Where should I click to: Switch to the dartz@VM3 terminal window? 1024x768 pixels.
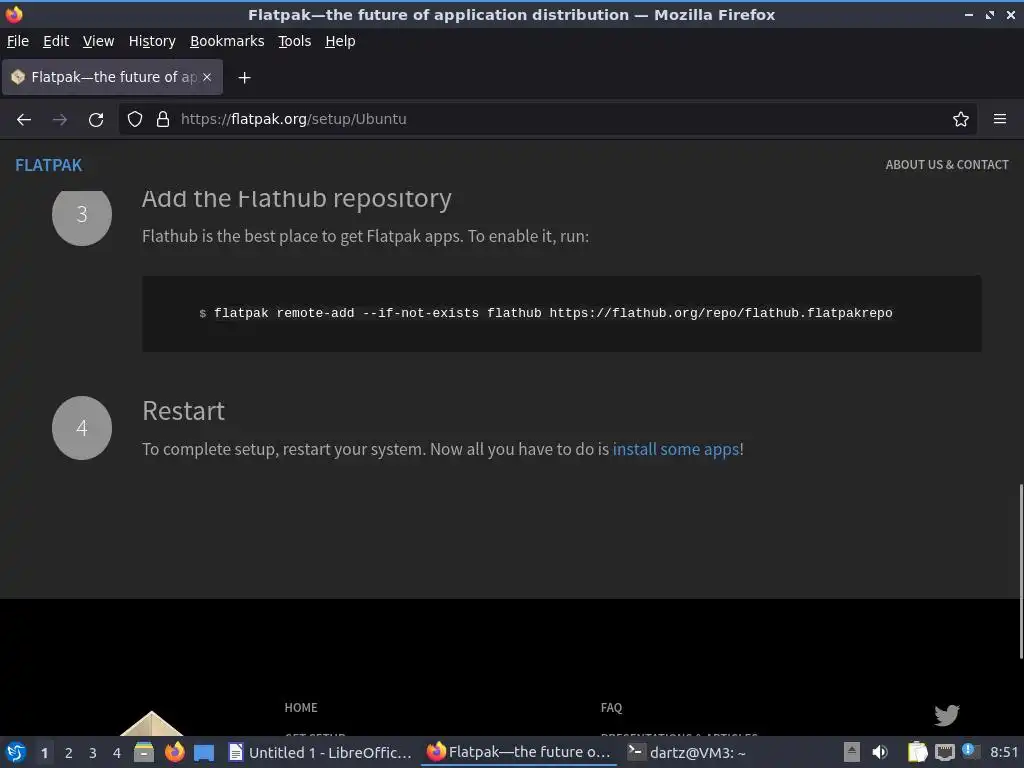pos(687,752)
